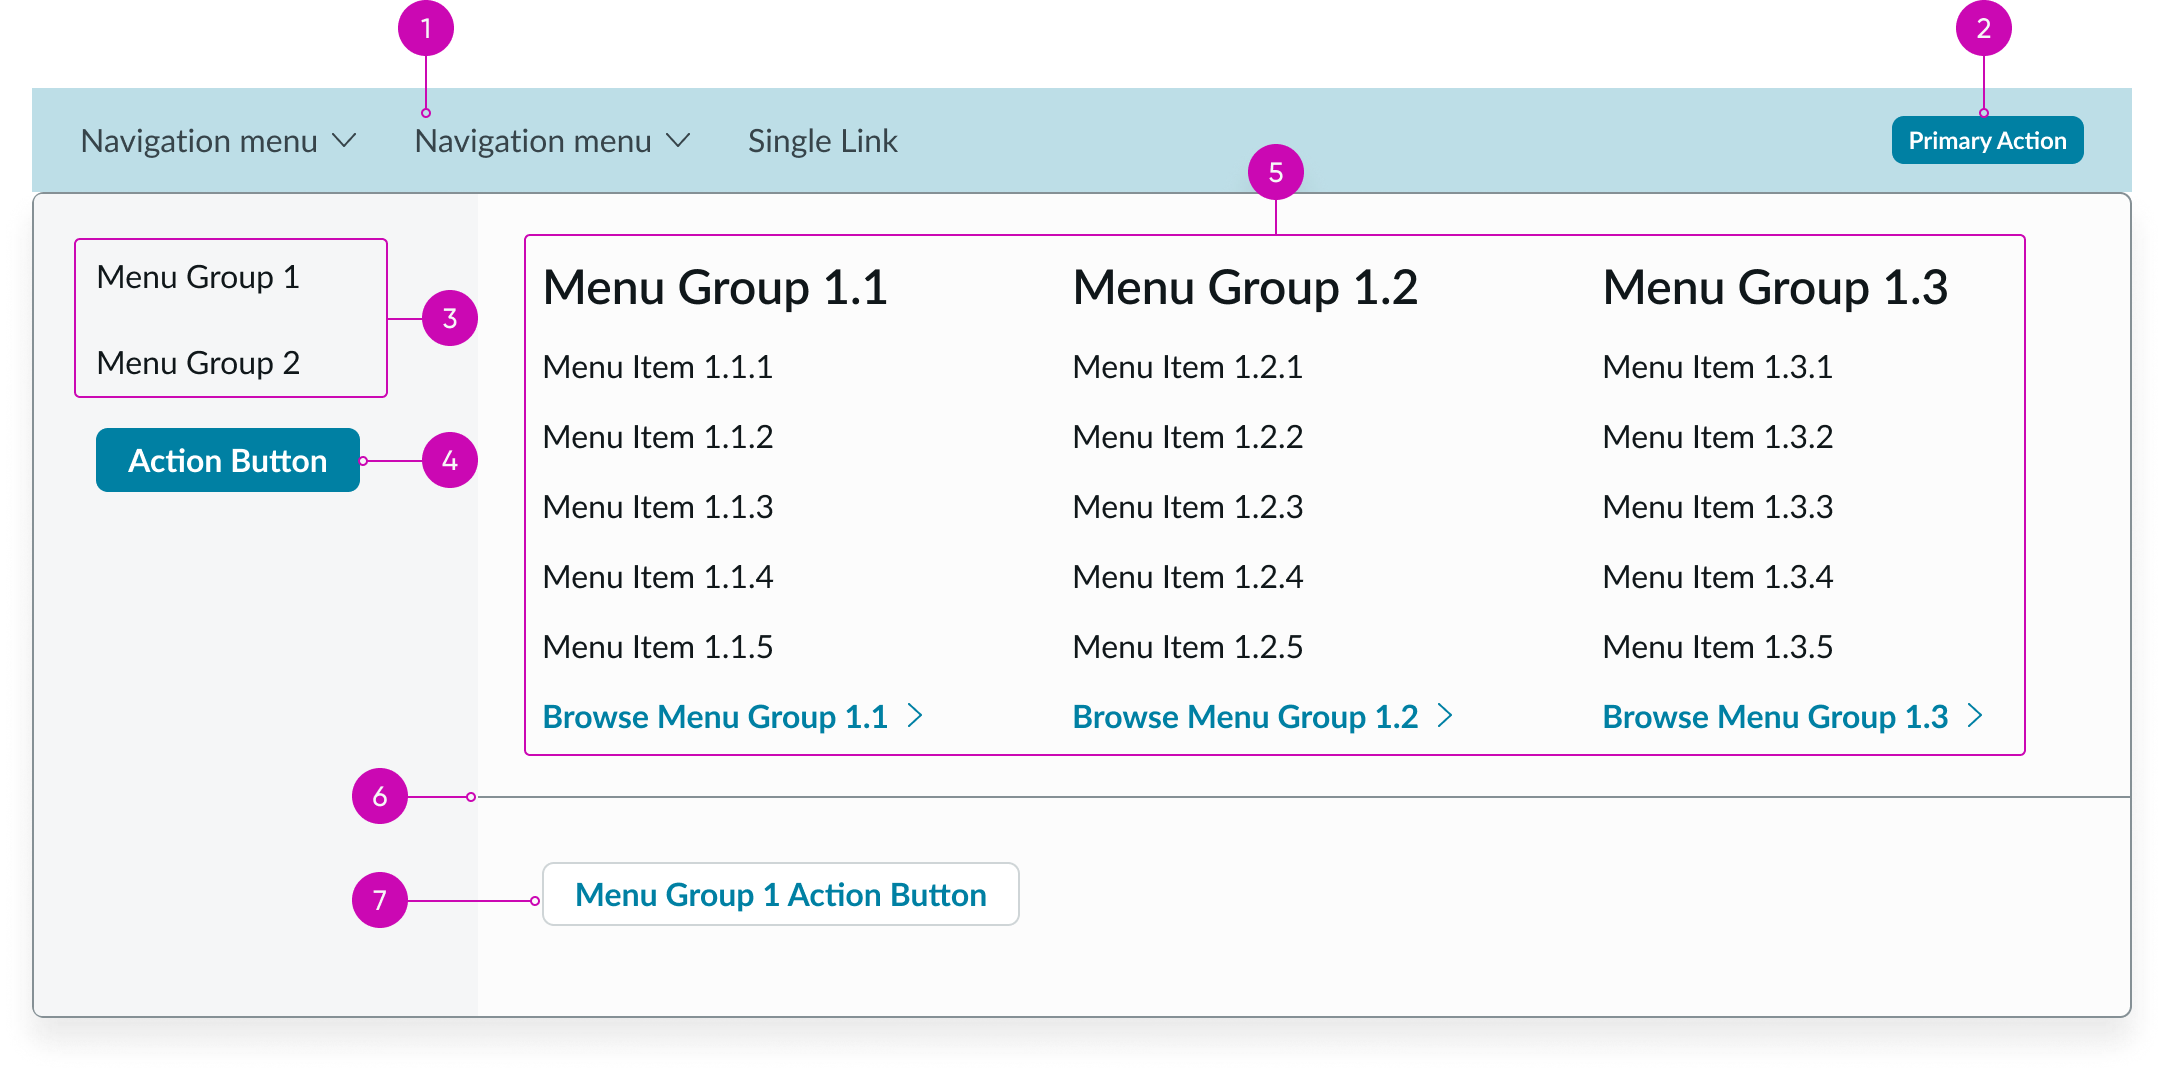Highlight Menu Group 1 in the left panel

pos(197,277)
